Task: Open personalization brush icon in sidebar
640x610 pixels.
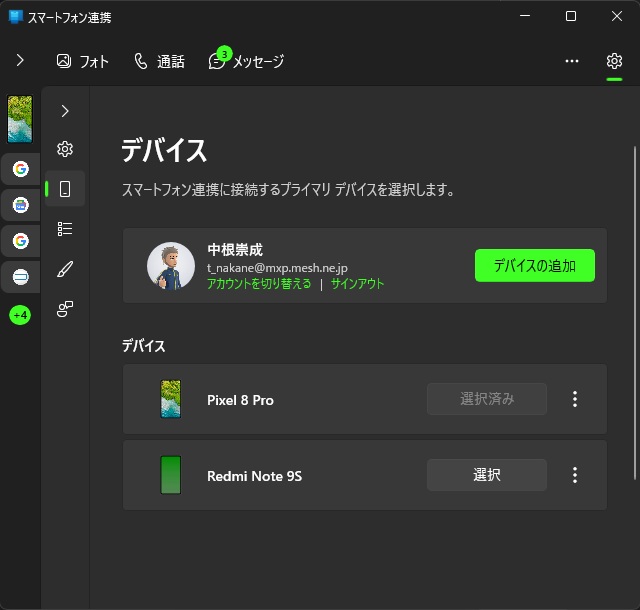Action: (x=65, y=269)
